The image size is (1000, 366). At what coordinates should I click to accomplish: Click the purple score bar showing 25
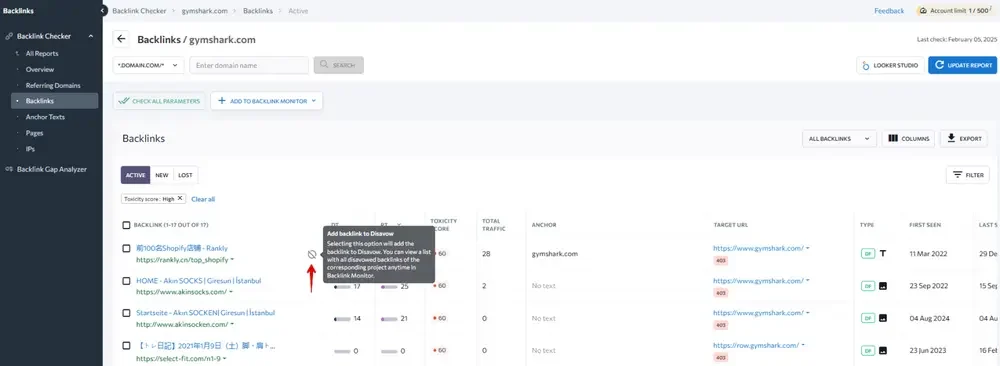click(x=389, y=286)
